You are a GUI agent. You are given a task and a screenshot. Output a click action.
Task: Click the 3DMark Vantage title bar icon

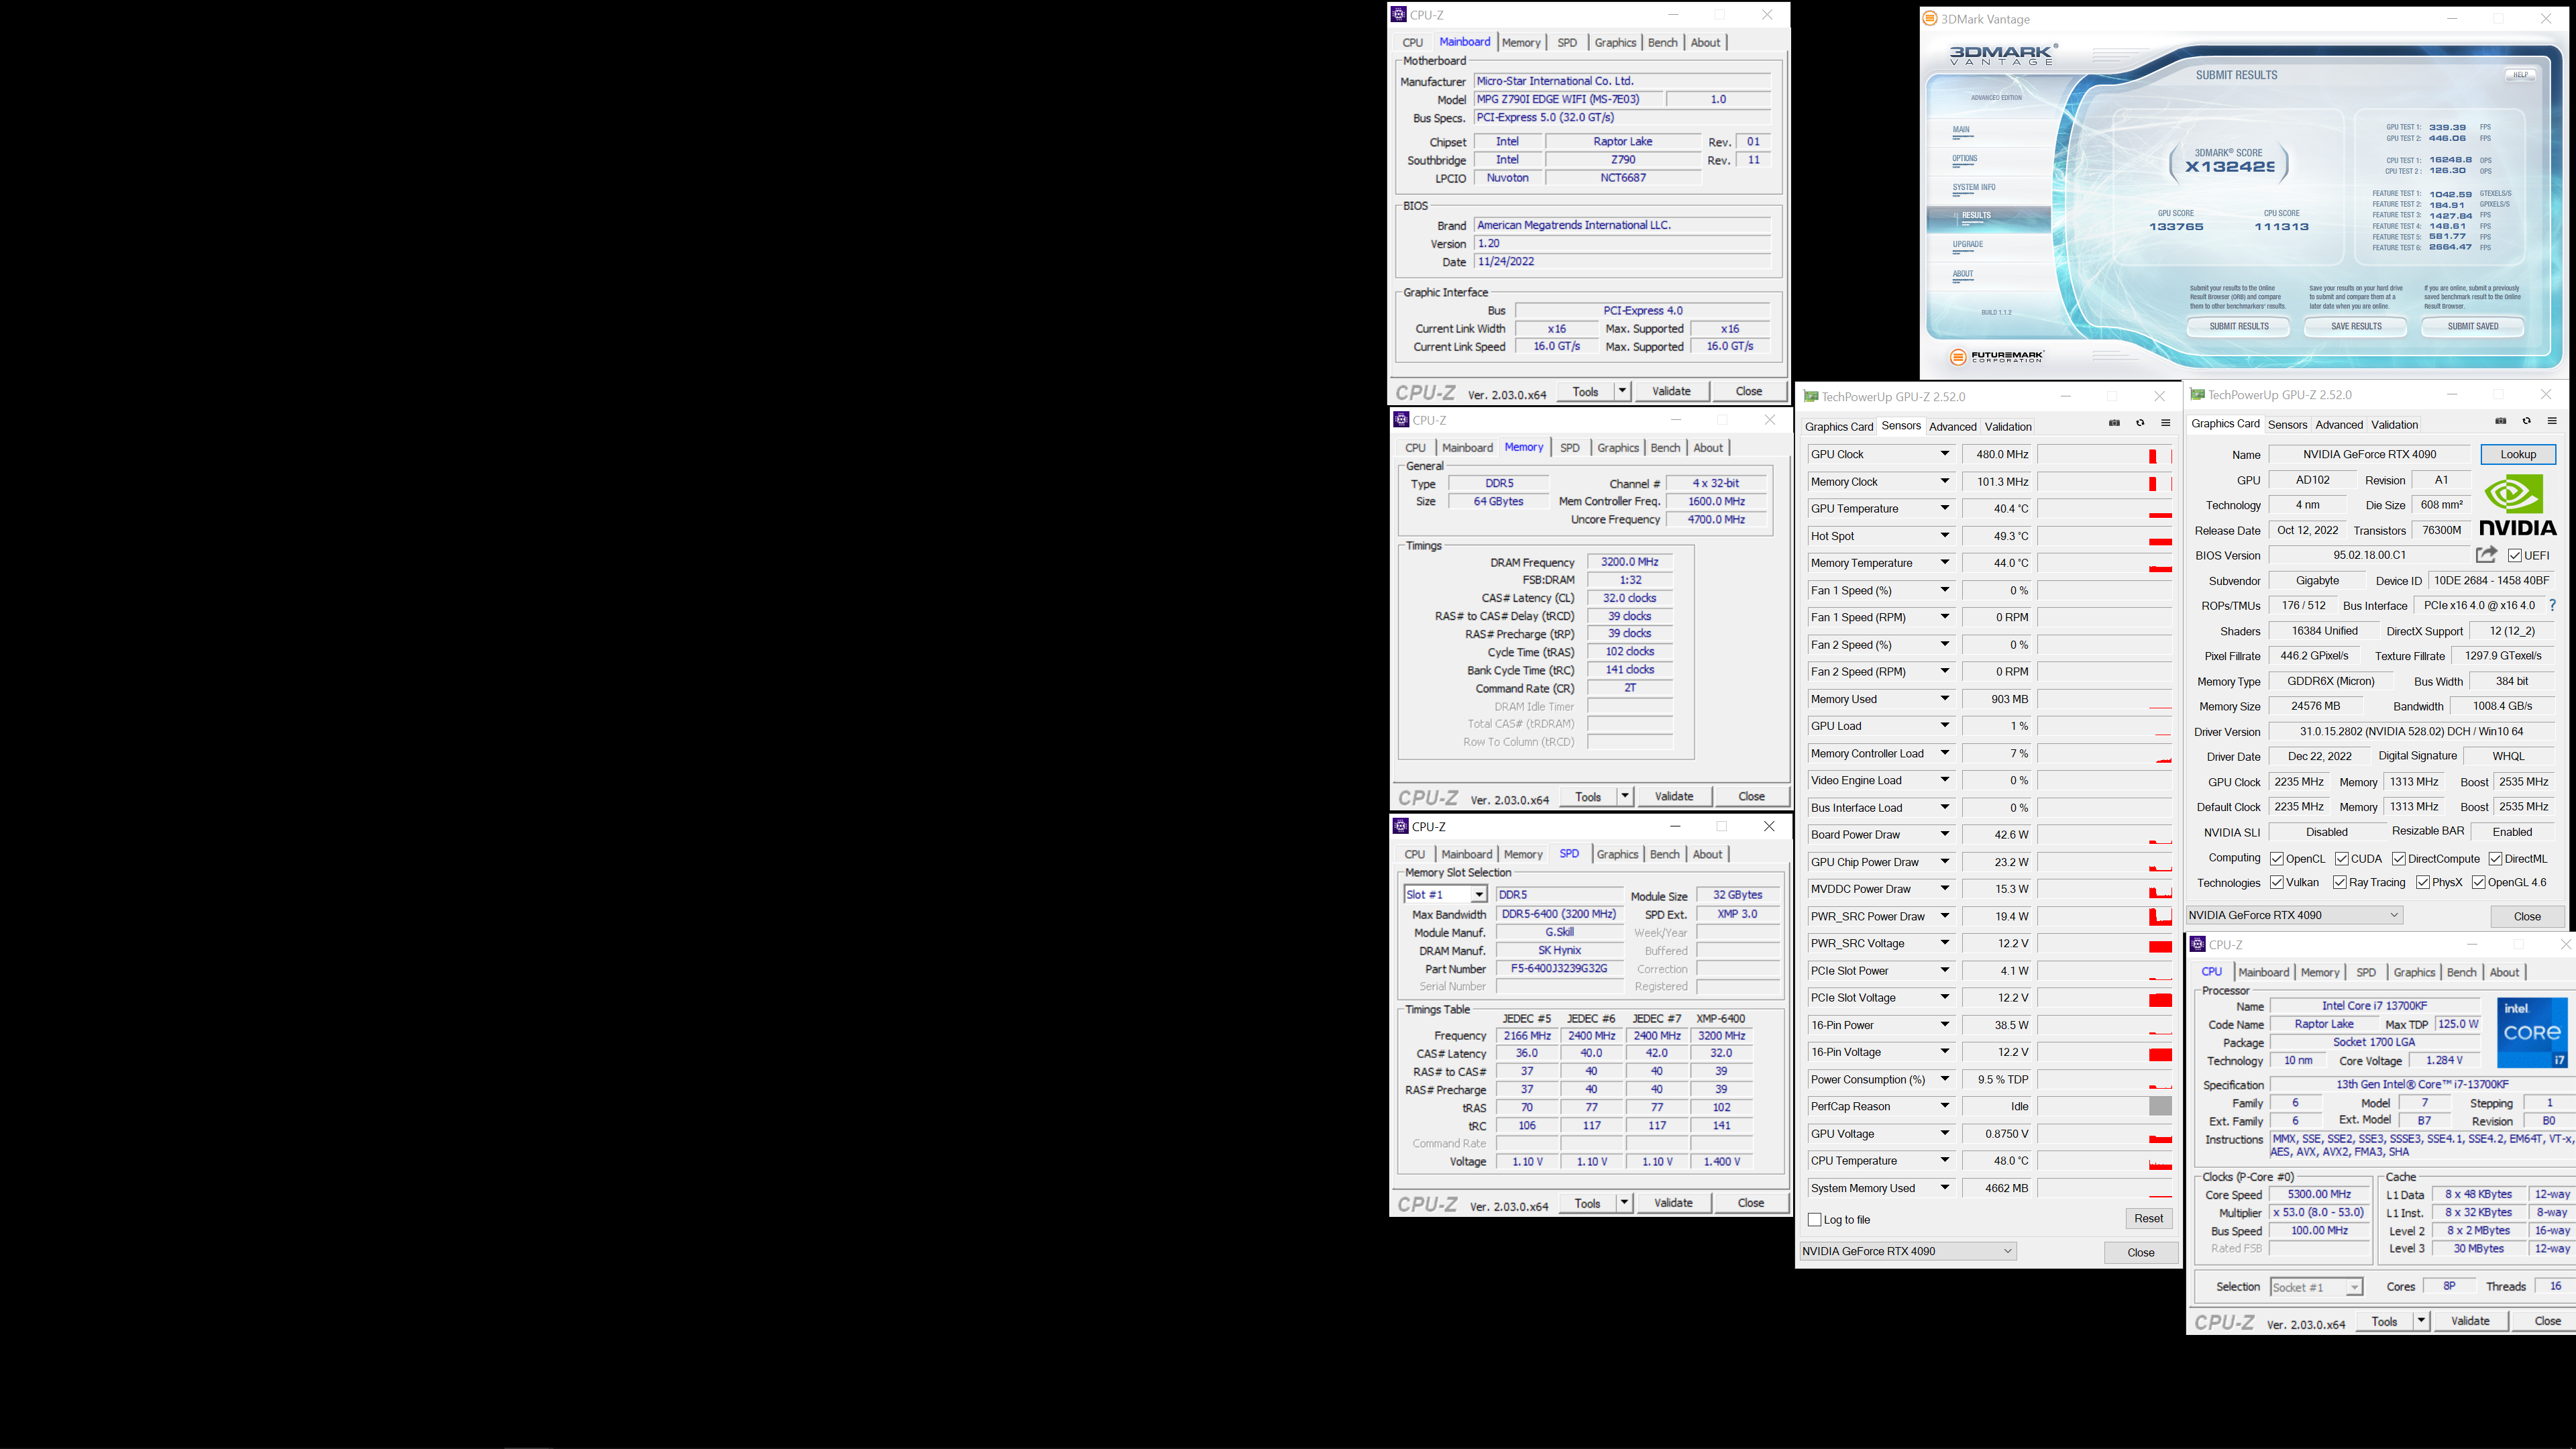(1930, 18)
